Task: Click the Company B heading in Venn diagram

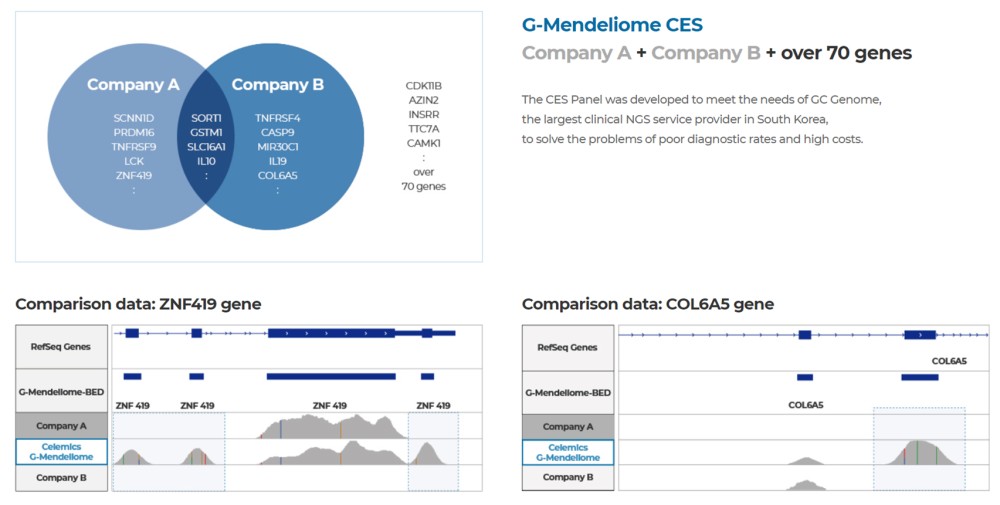Action: tap(277, 85)
